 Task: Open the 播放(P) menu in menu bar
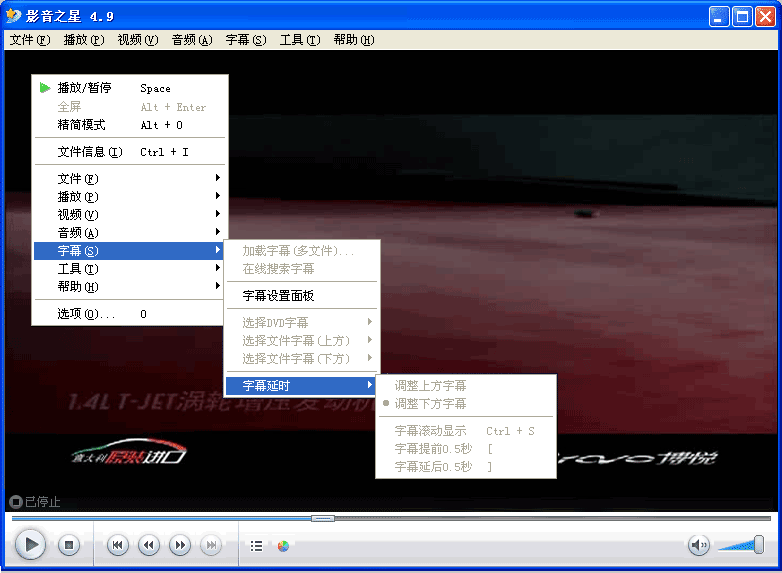coord(84,40)
